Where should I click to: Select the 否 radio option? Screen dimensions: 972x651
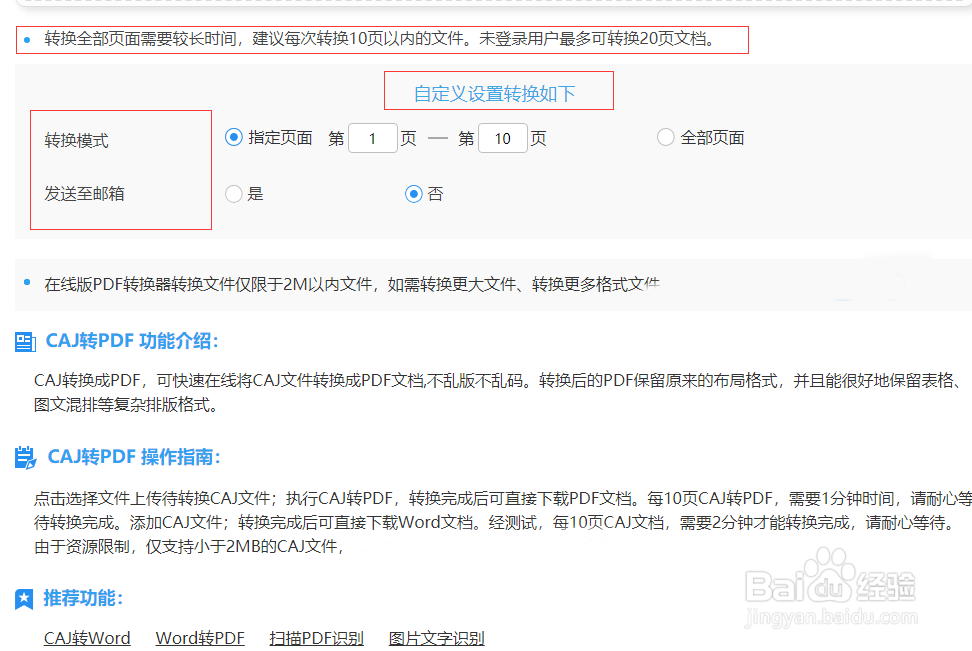pos(414,193)
